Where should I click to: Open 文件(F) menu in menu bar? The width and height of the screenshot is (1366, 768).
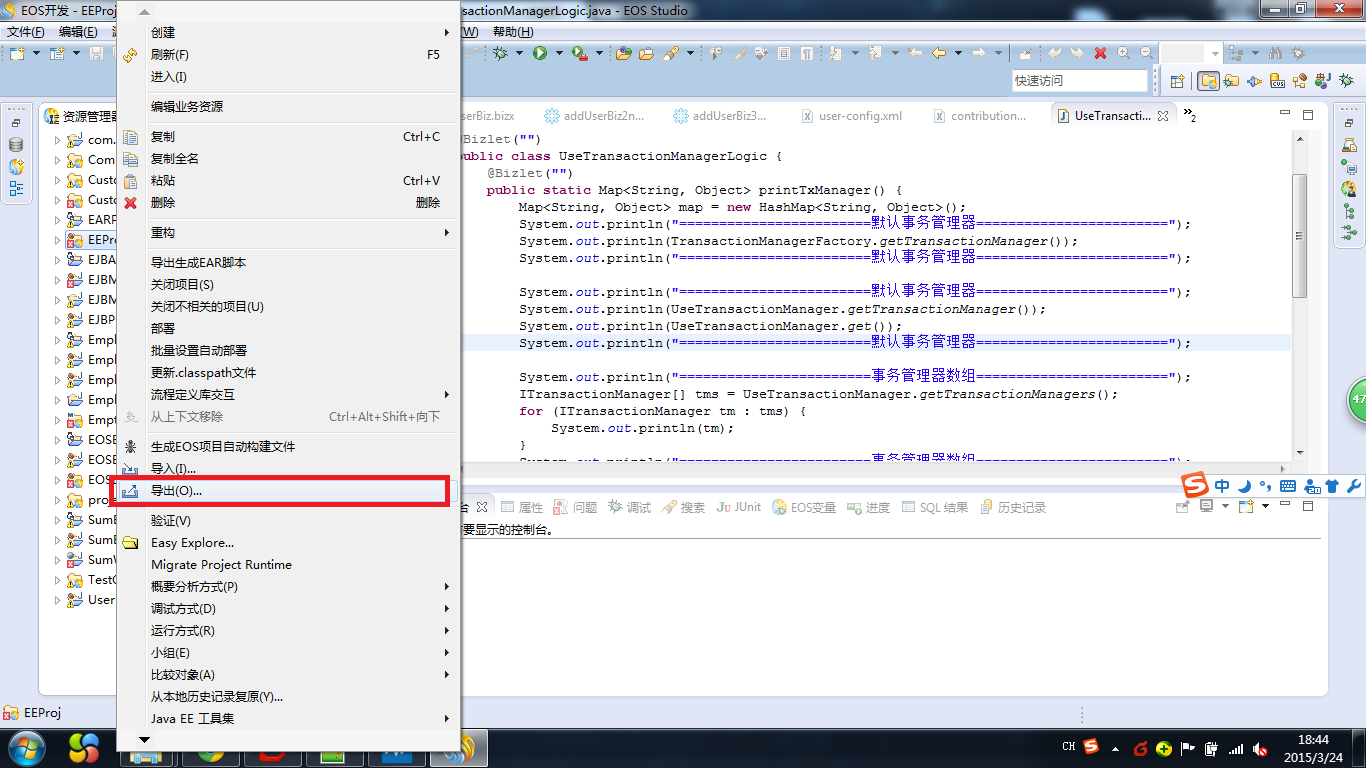tap(25, 32)
